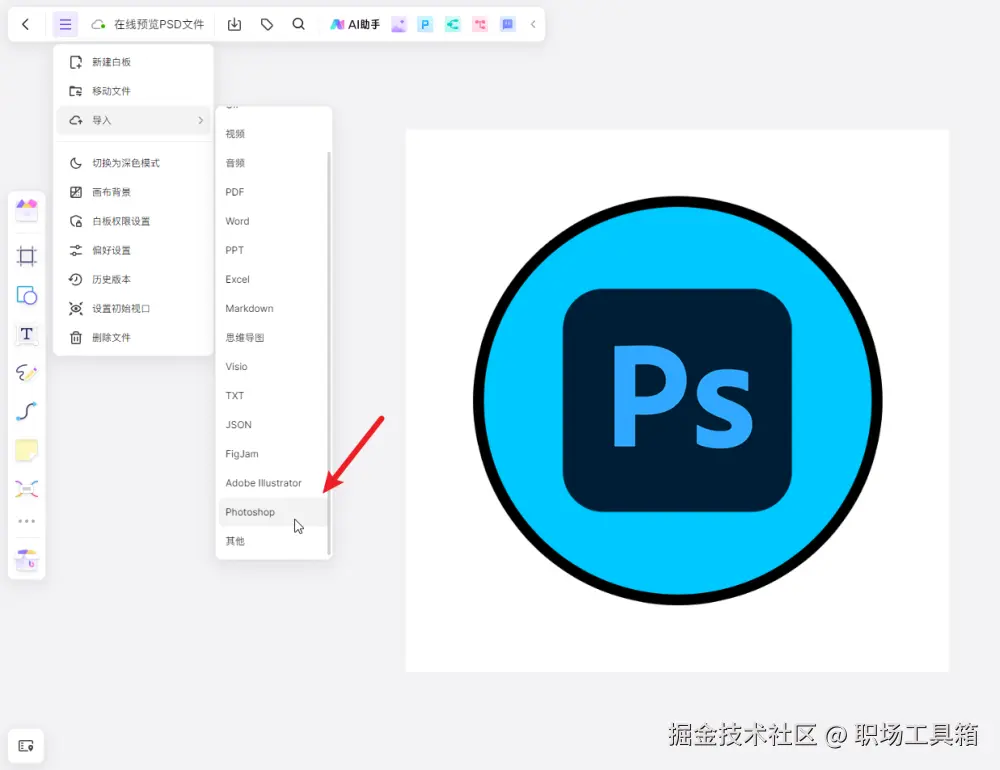Import a PDF file

(272, 192)
